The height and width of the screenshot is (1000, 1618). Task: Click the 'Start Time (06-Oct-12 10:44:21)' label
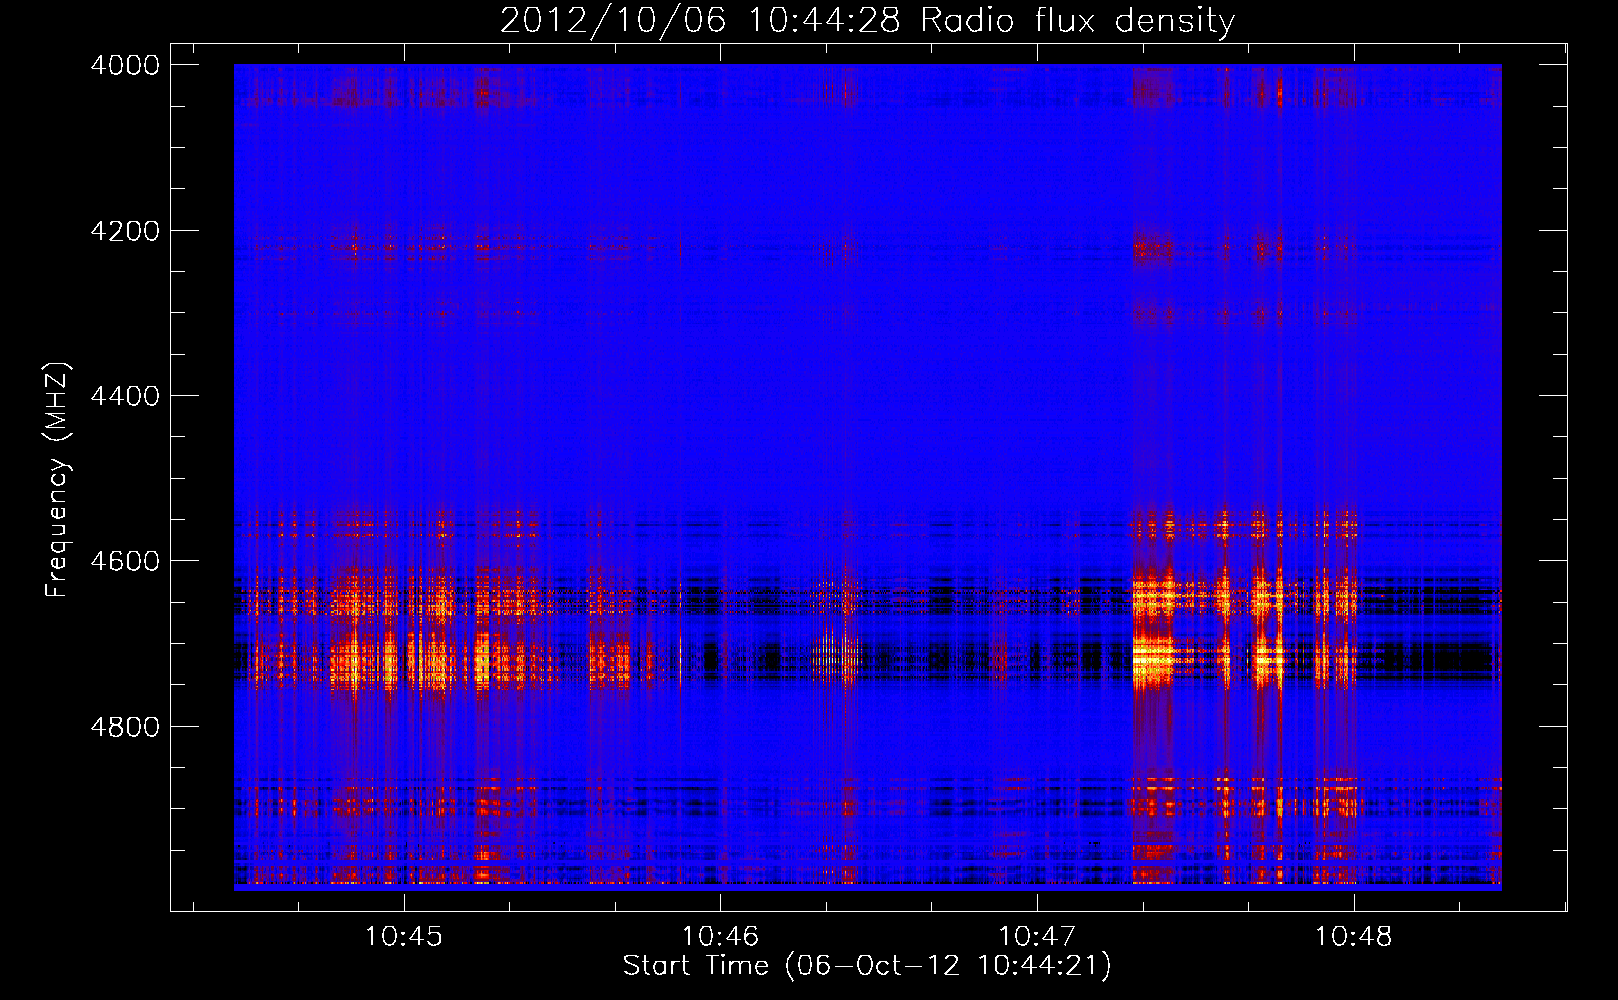pos(867,966)
